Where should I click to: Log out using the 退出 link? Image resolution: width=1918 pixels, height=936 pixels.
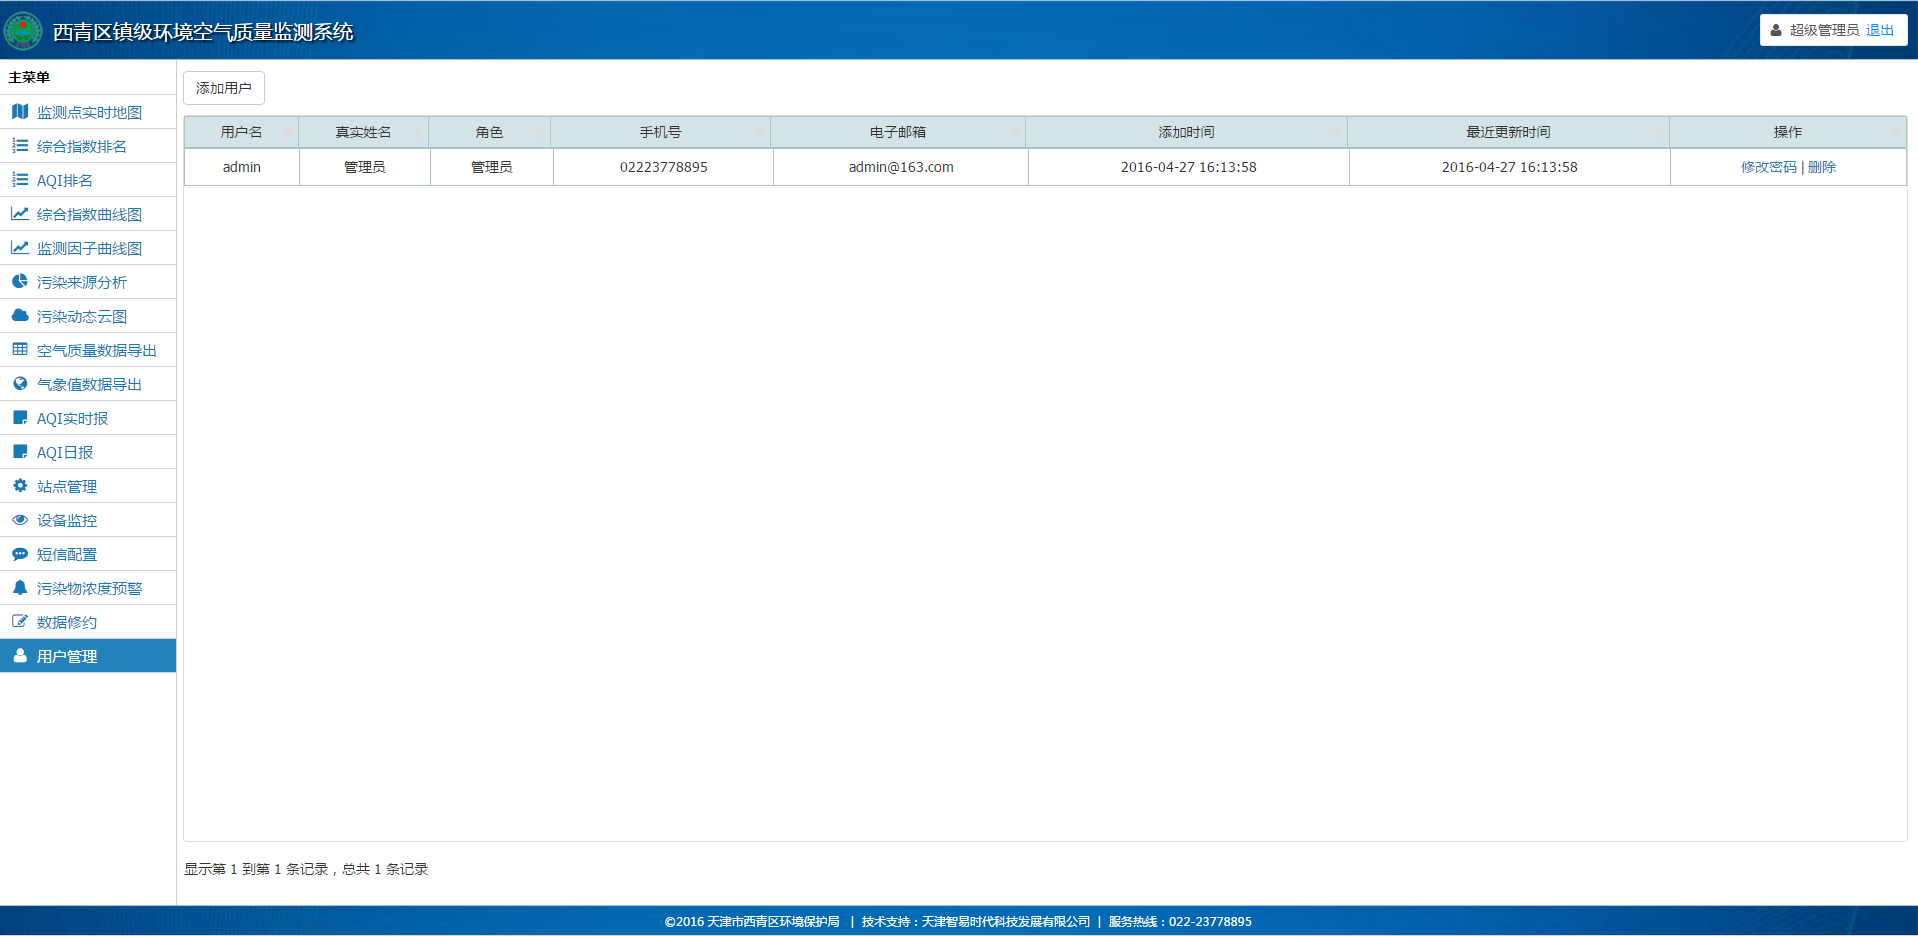tap(1879, 30)
